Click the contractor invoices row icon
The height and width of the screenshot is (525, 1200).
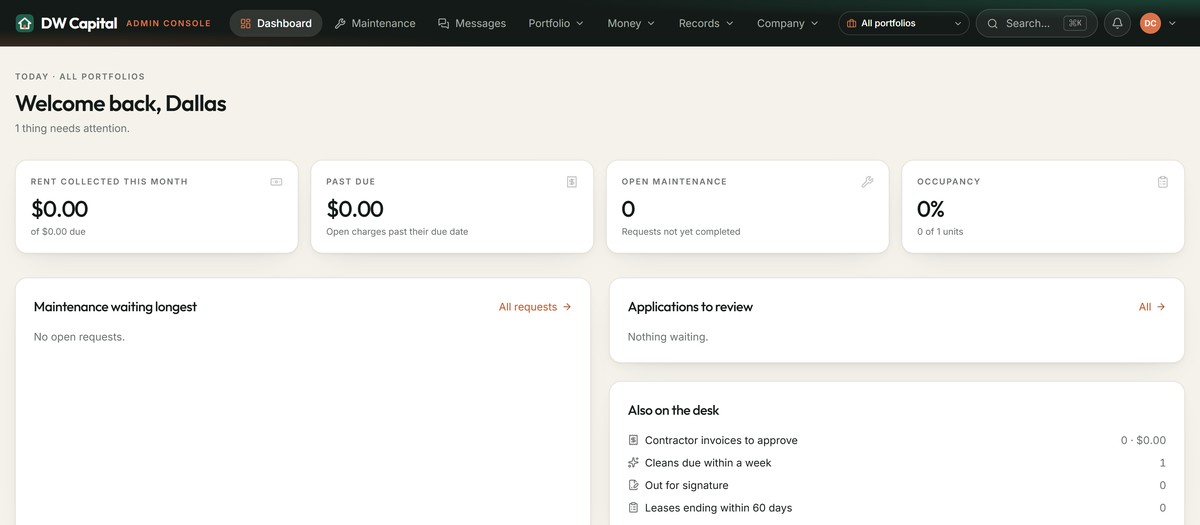pos(633,440)
